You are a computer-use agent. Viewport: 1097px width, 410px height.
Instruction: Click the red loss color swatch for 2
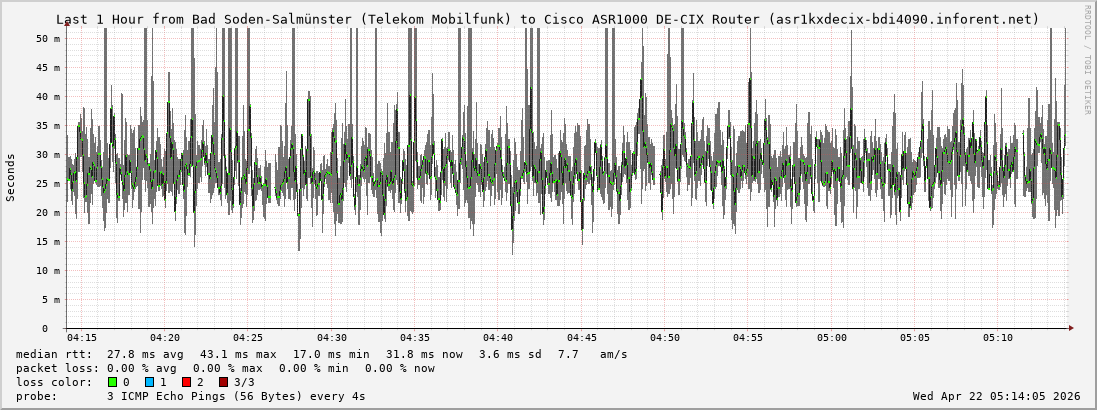tap(187, 382)
